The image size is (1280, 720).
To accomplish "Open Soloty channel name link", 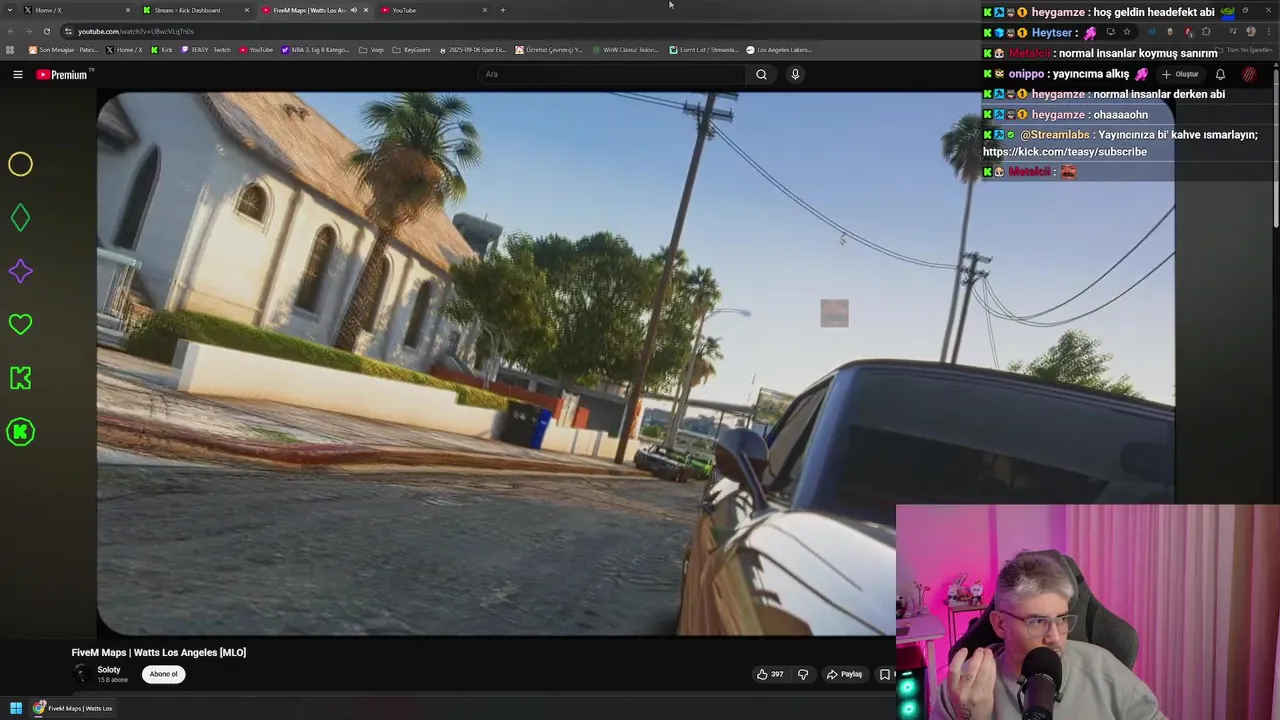I will pyautogui.click(x=109, y=669).
